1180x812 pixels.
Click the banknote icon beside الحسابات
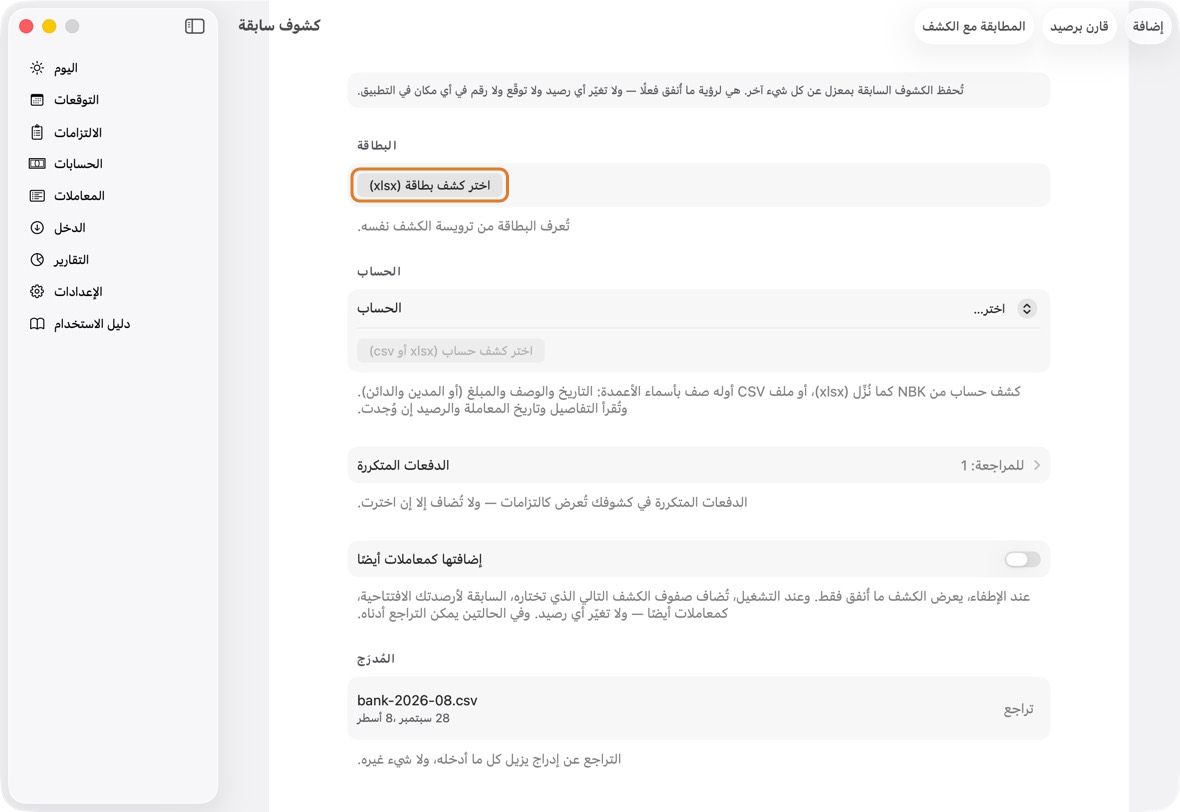(x=37, y=164)
